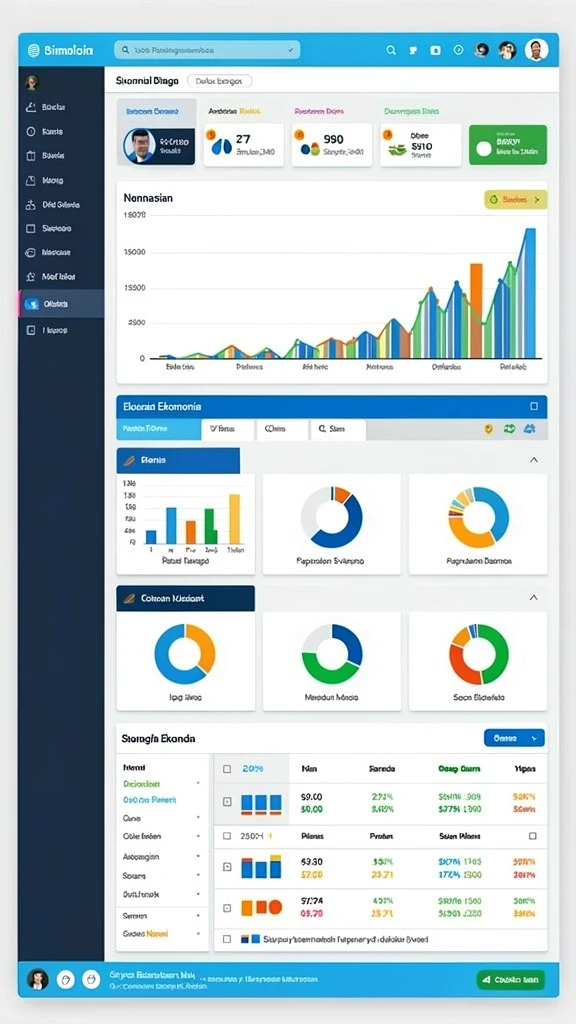
Task: Switch to the Q Stam tab
Action: 338,429
